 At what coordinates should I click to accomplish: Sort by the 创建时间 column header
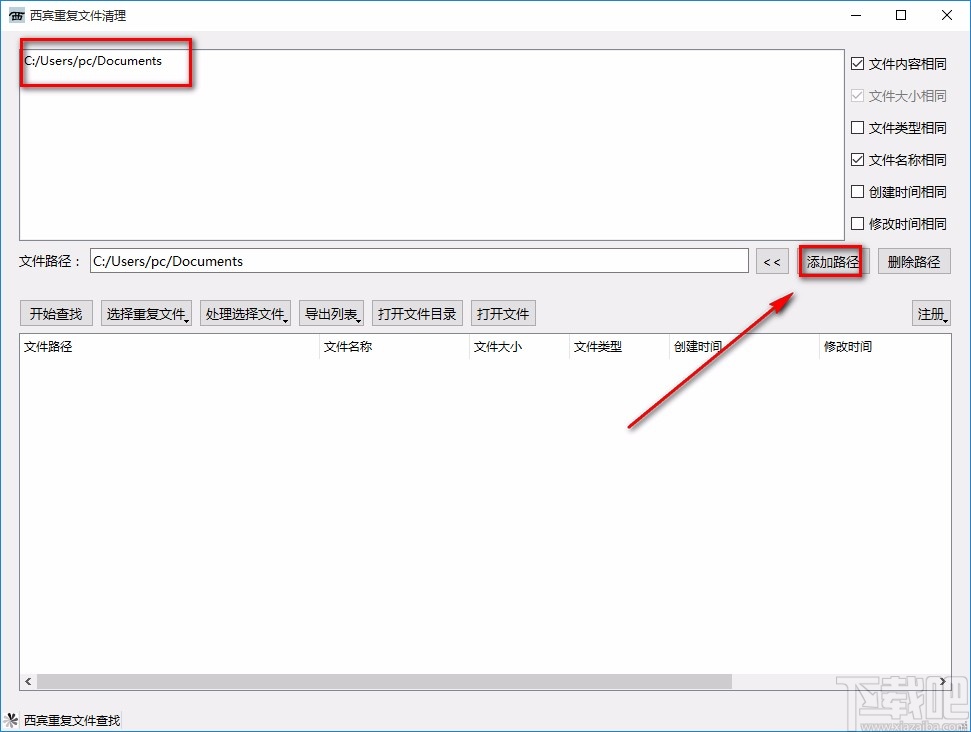(x=744, y=347)
